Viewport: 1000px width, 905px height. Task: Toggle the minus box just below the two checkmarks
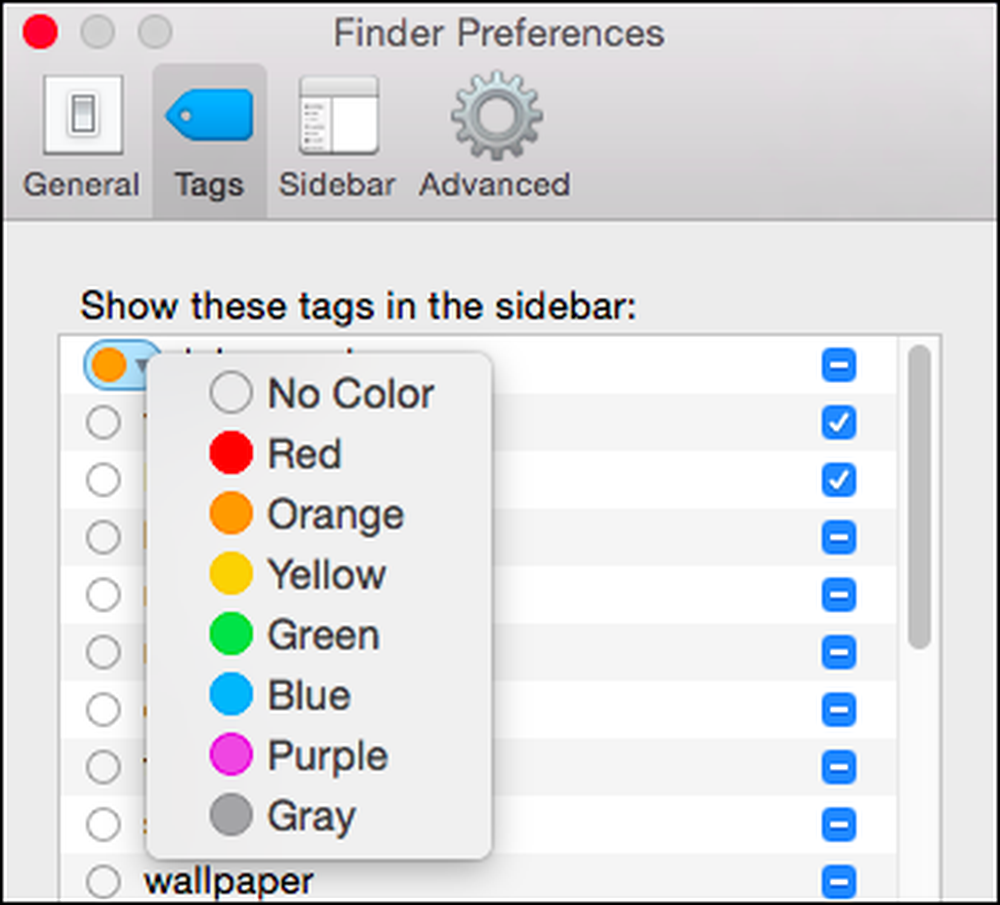(x=839, y=537)
